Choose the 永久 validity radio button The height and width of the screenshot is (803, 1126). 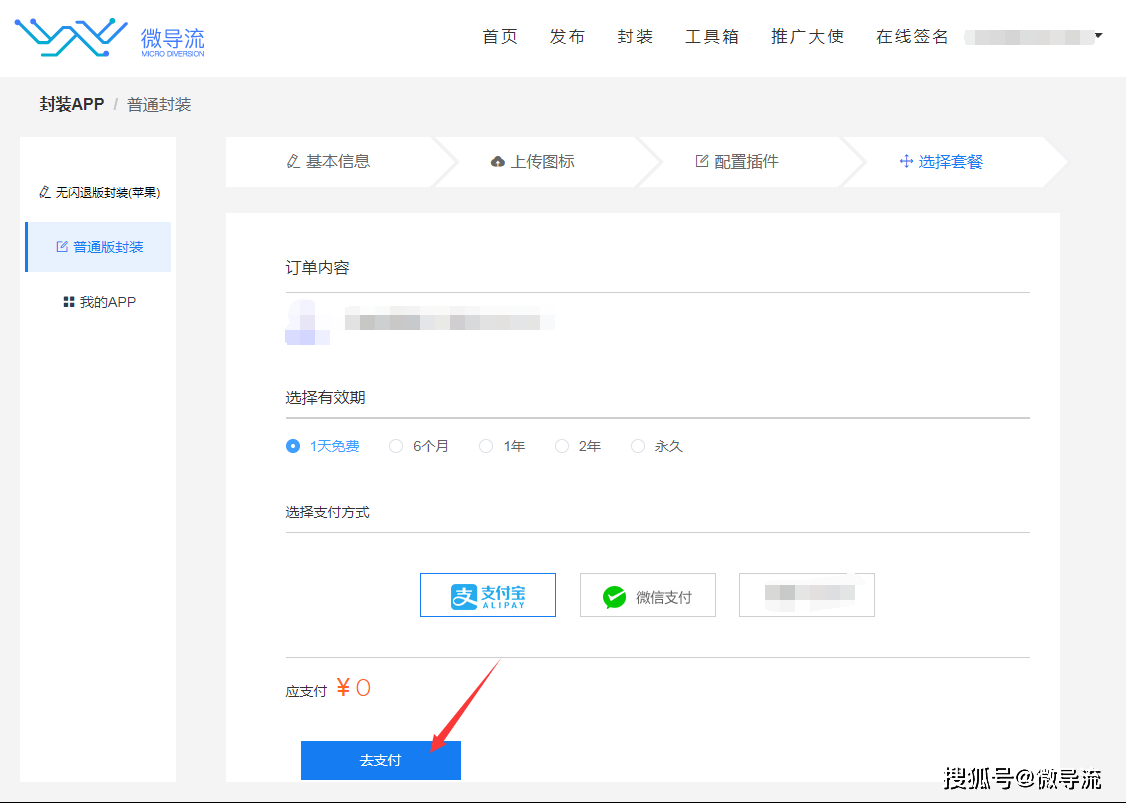638,446
